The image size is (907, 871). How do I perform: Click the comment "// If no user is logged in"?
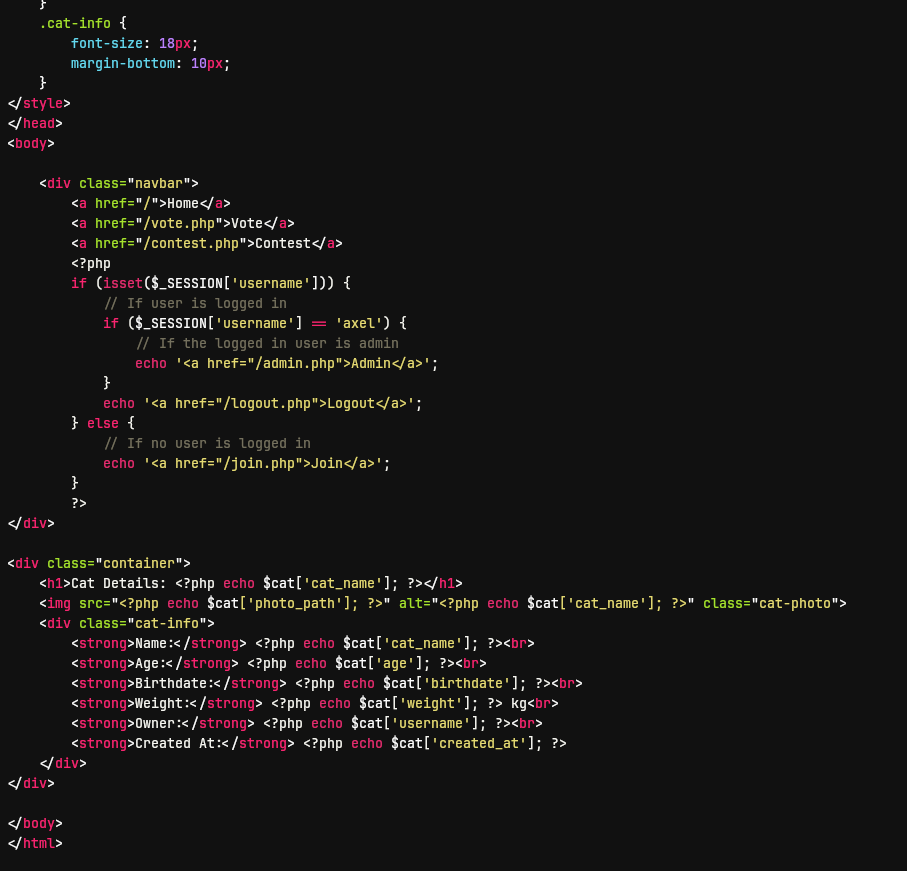tap(207, 443)
